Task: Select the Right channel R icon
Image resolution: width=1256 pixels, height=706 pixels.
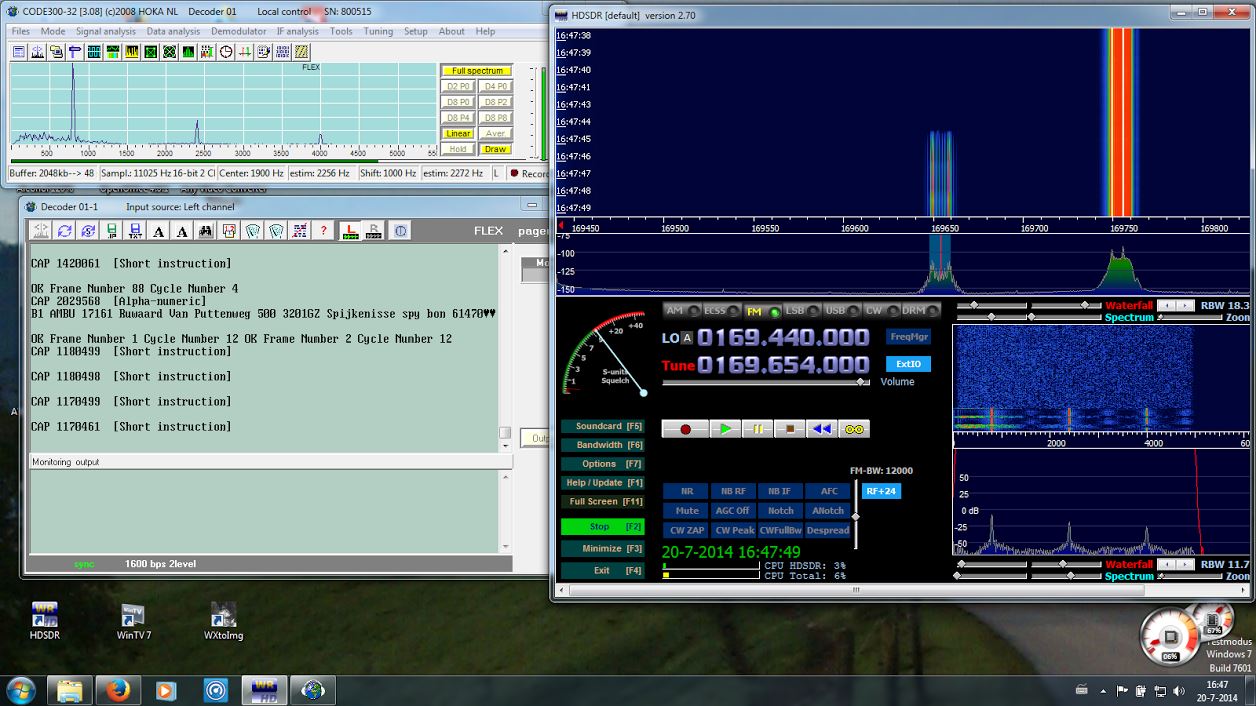Action: [374, 231]
